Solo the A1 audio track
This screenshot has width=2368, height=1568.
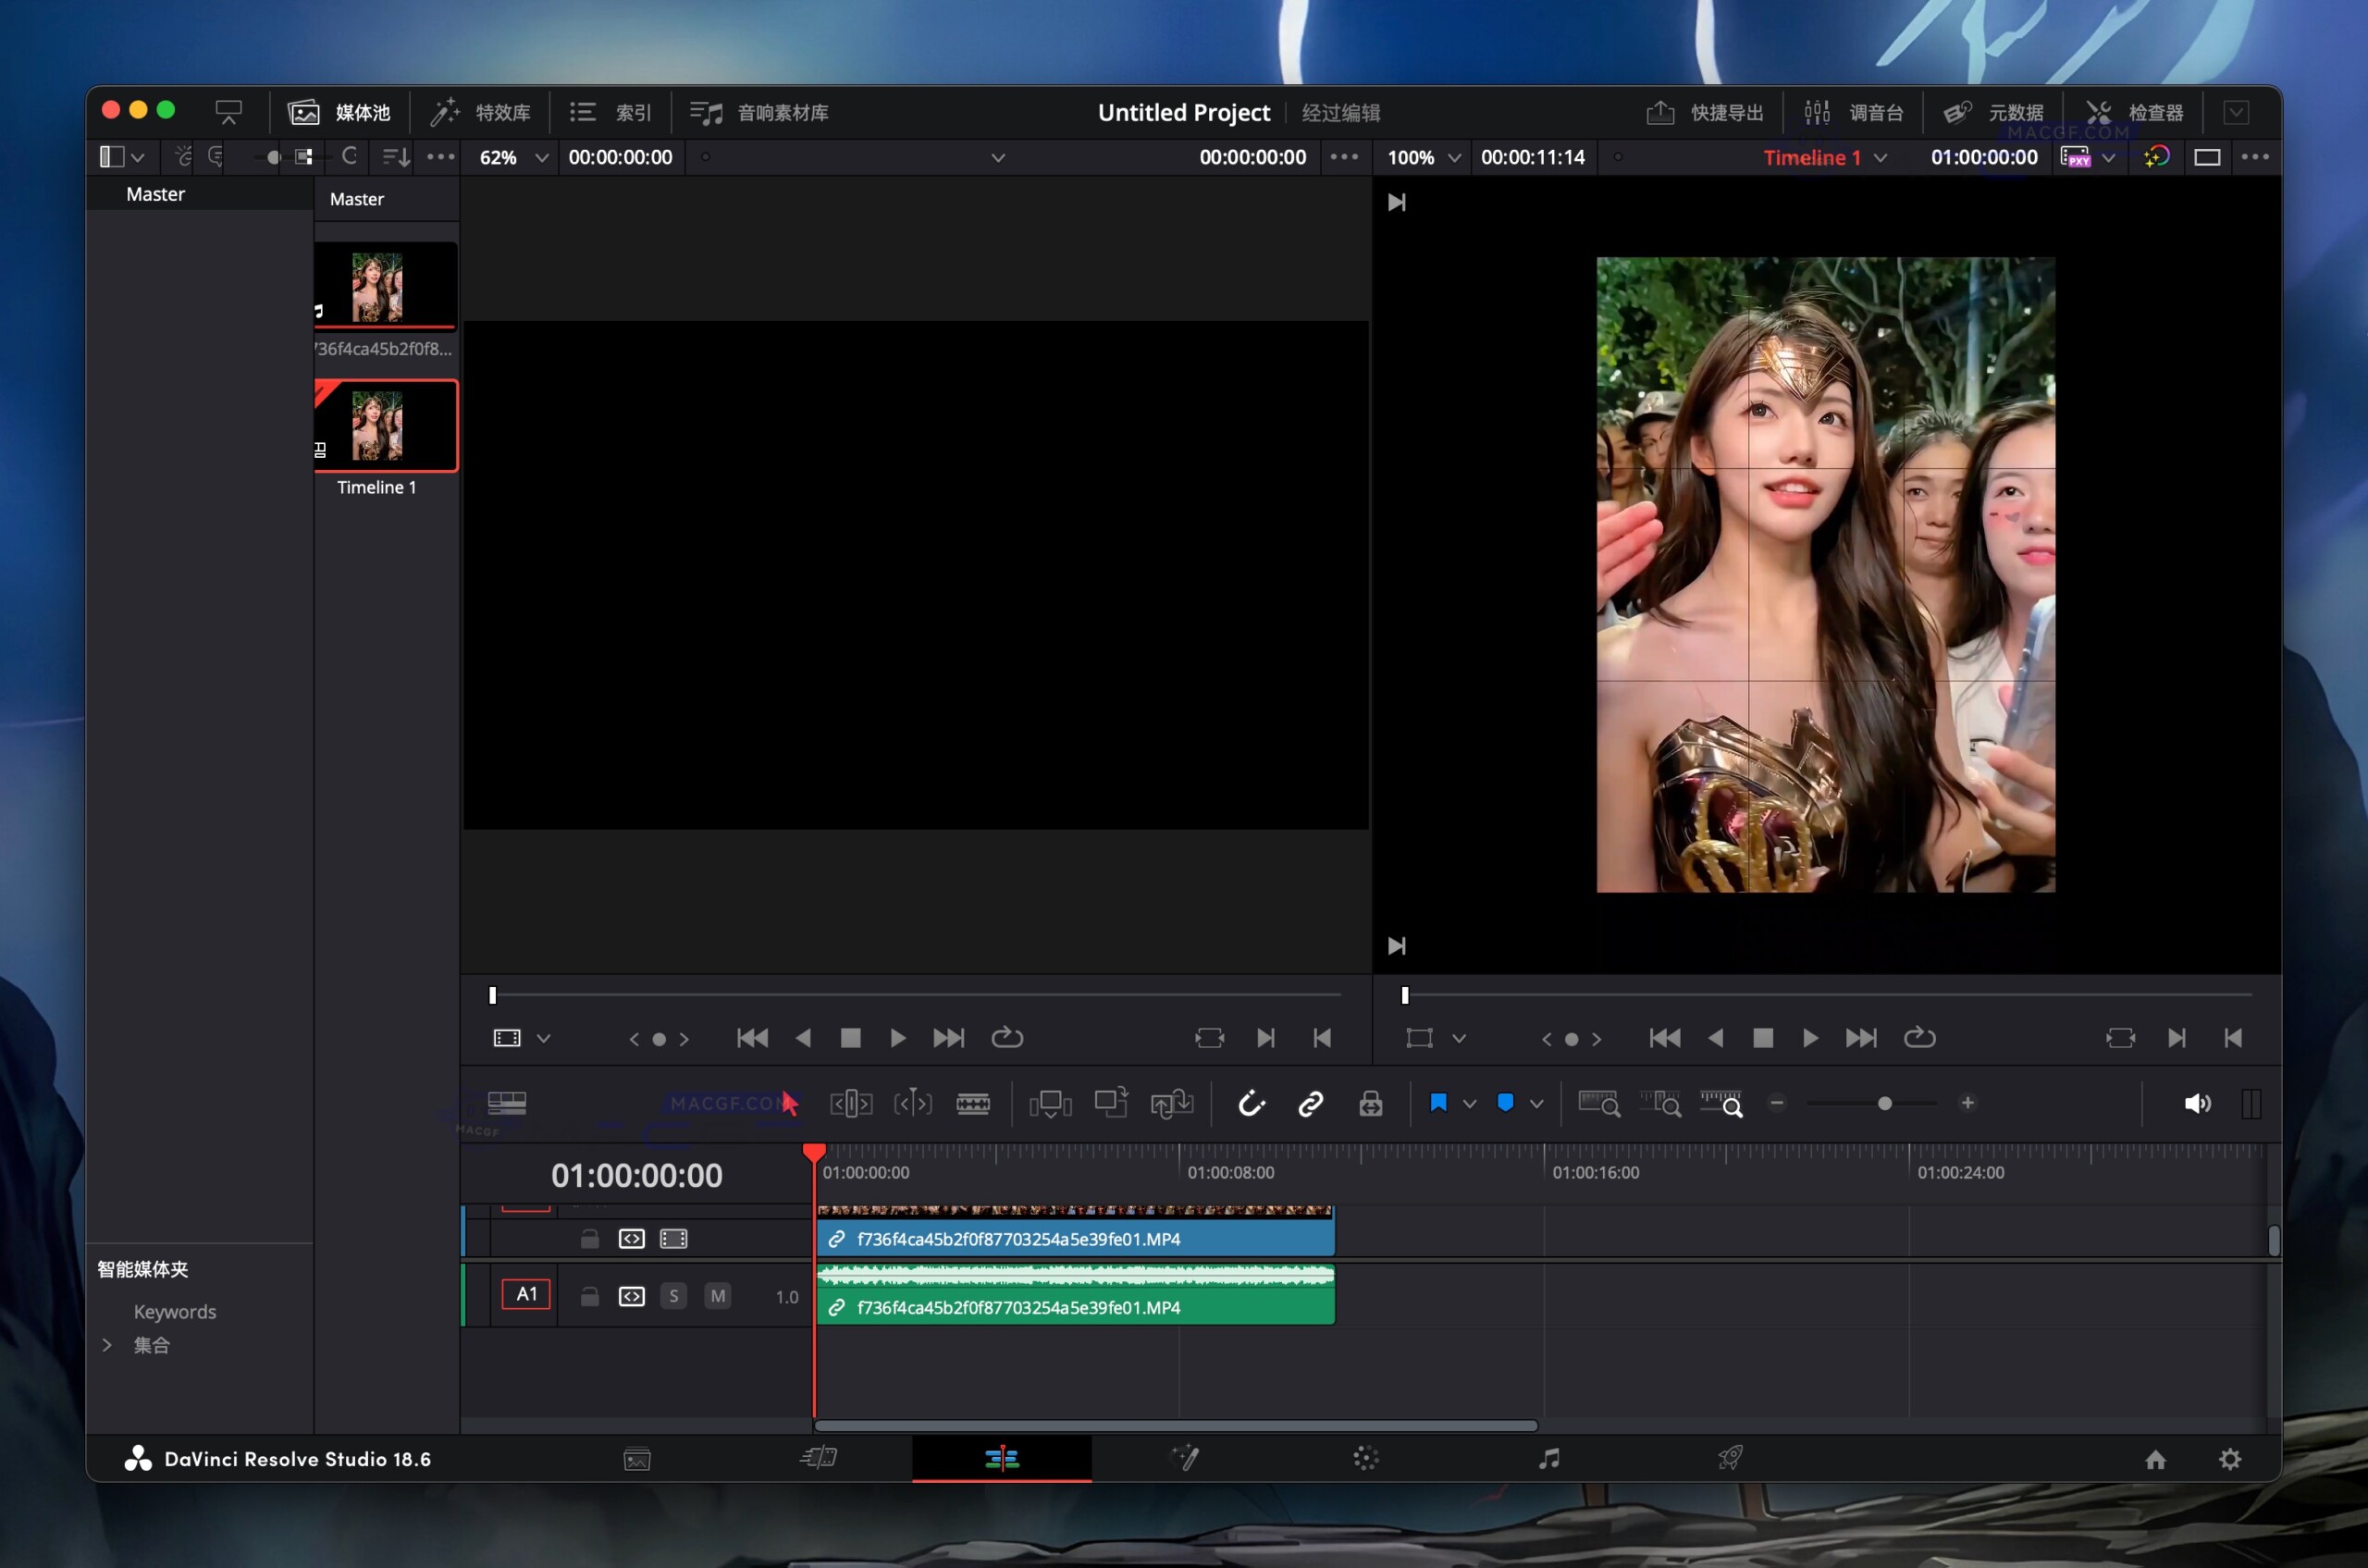tap(674, 1295)
